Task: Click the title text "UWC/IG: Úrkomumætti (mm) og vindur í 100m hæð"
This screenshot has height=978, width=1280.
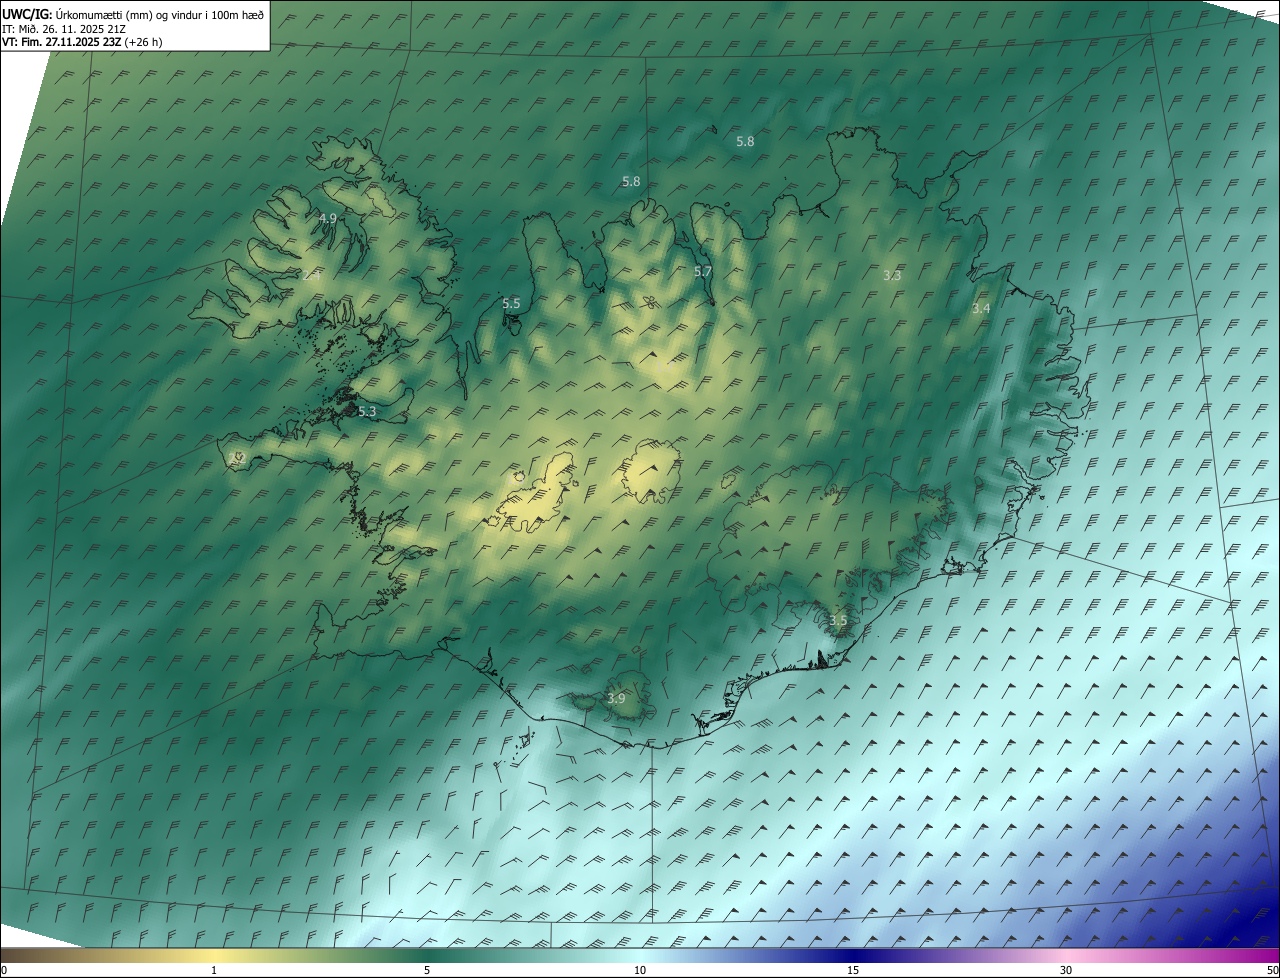Action: 133,14
